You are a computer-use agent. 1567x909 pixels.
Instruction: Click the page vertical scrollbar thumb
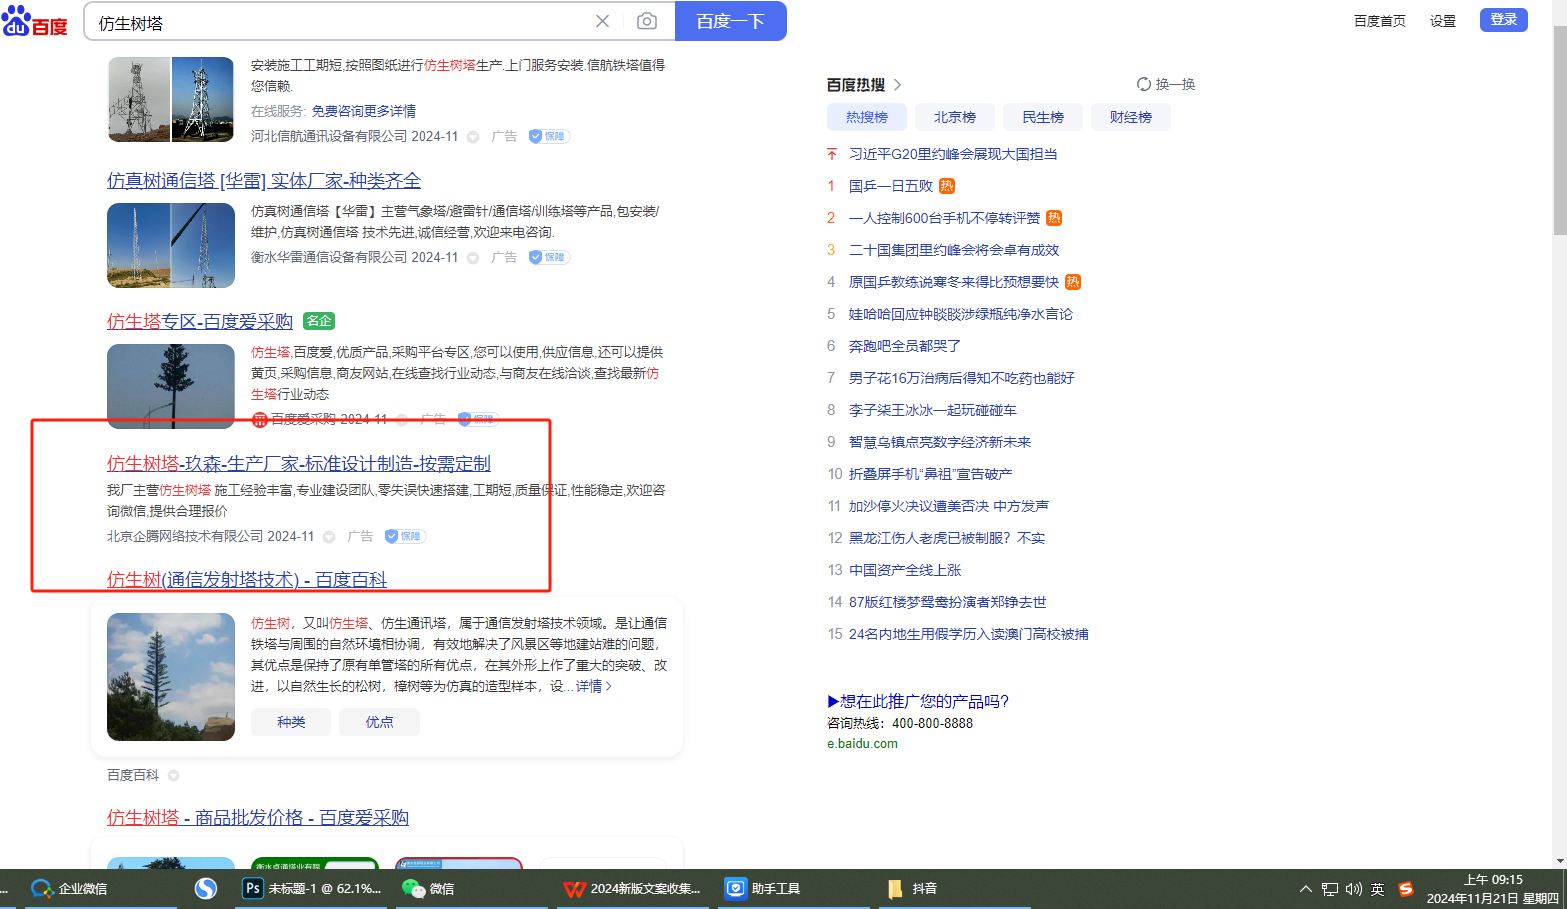[x=1559, y=130]
